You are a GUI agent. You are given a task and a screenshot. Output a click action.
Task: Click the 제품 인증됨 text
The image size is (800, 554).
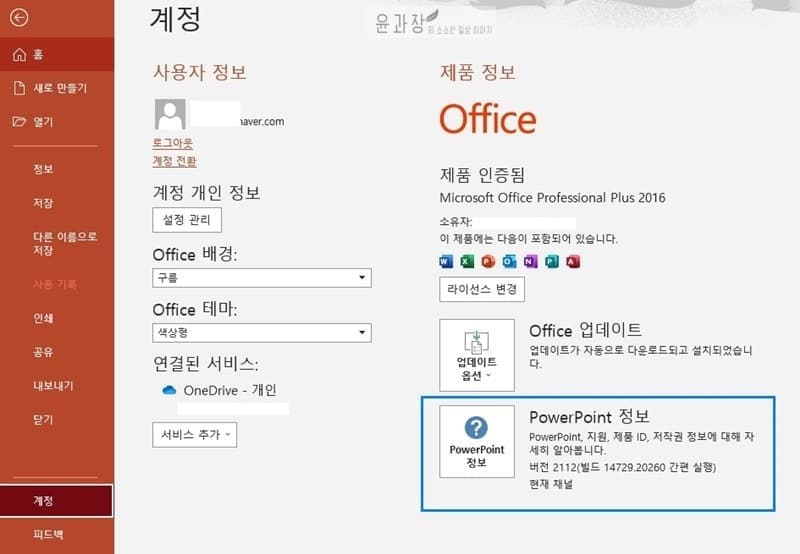click(482, 175)
